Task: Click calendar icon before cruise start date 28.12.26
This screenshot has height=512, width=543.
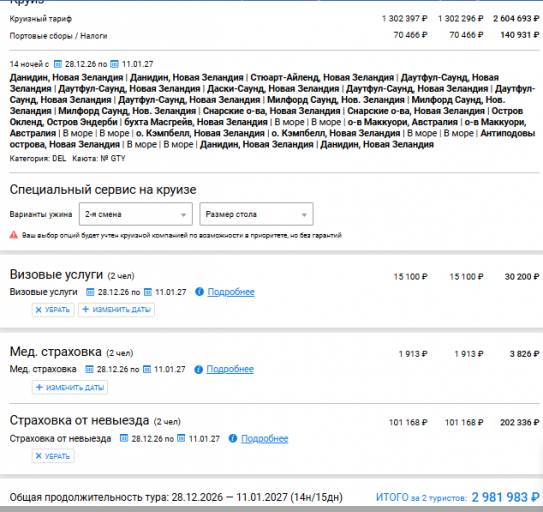Action: [x=58, y=64]
